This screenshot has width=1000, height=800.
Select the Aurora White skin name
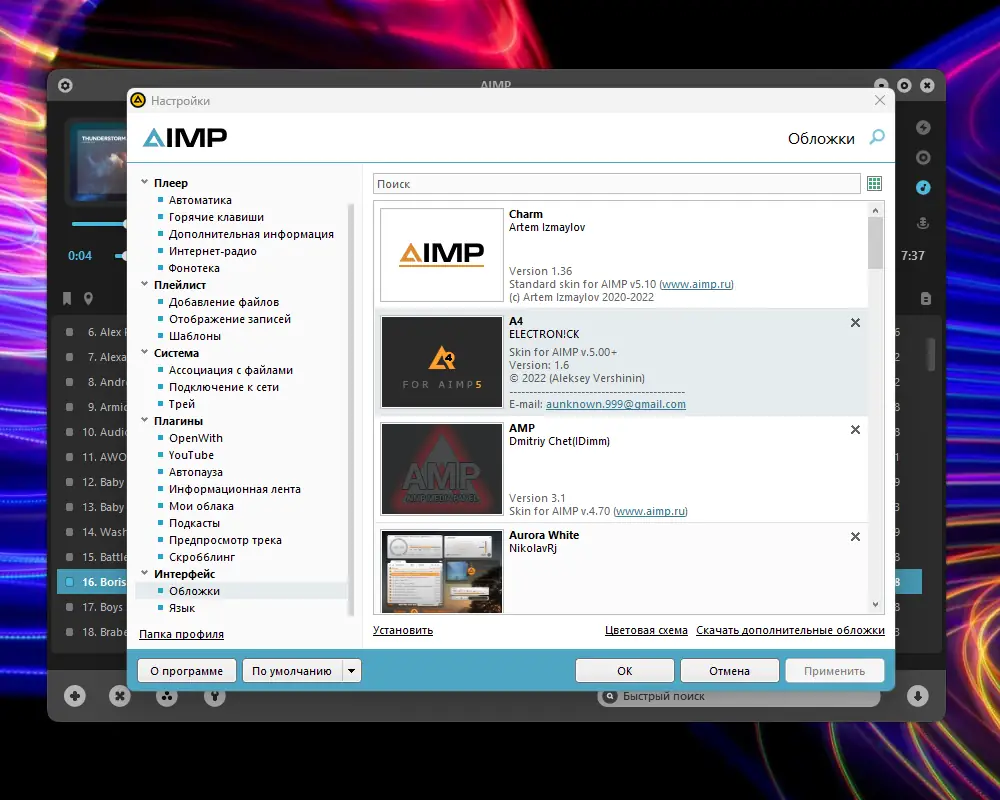point(544,535)
